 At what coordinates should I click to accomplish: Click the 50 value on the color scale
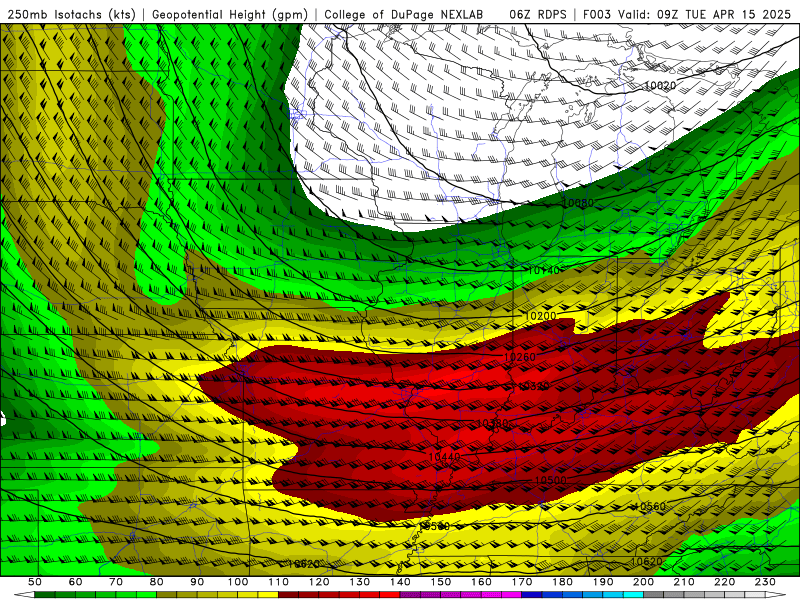pos(35,582)
